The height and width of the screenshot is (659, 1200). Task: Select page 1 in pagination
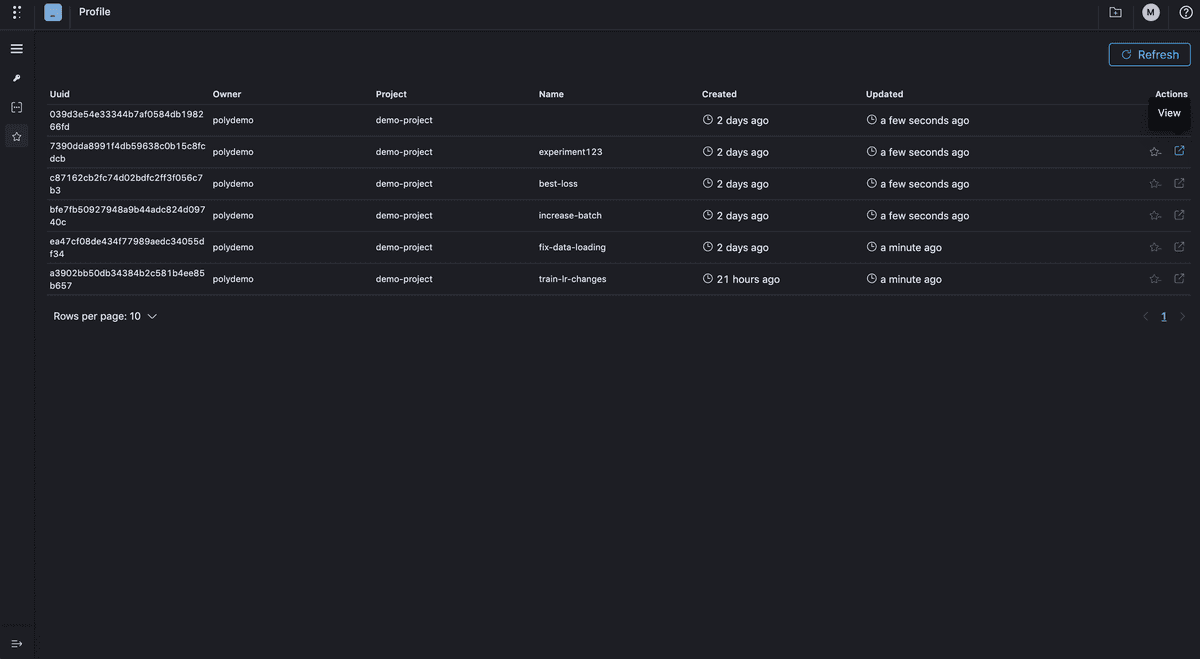(x=1164, y=316)
